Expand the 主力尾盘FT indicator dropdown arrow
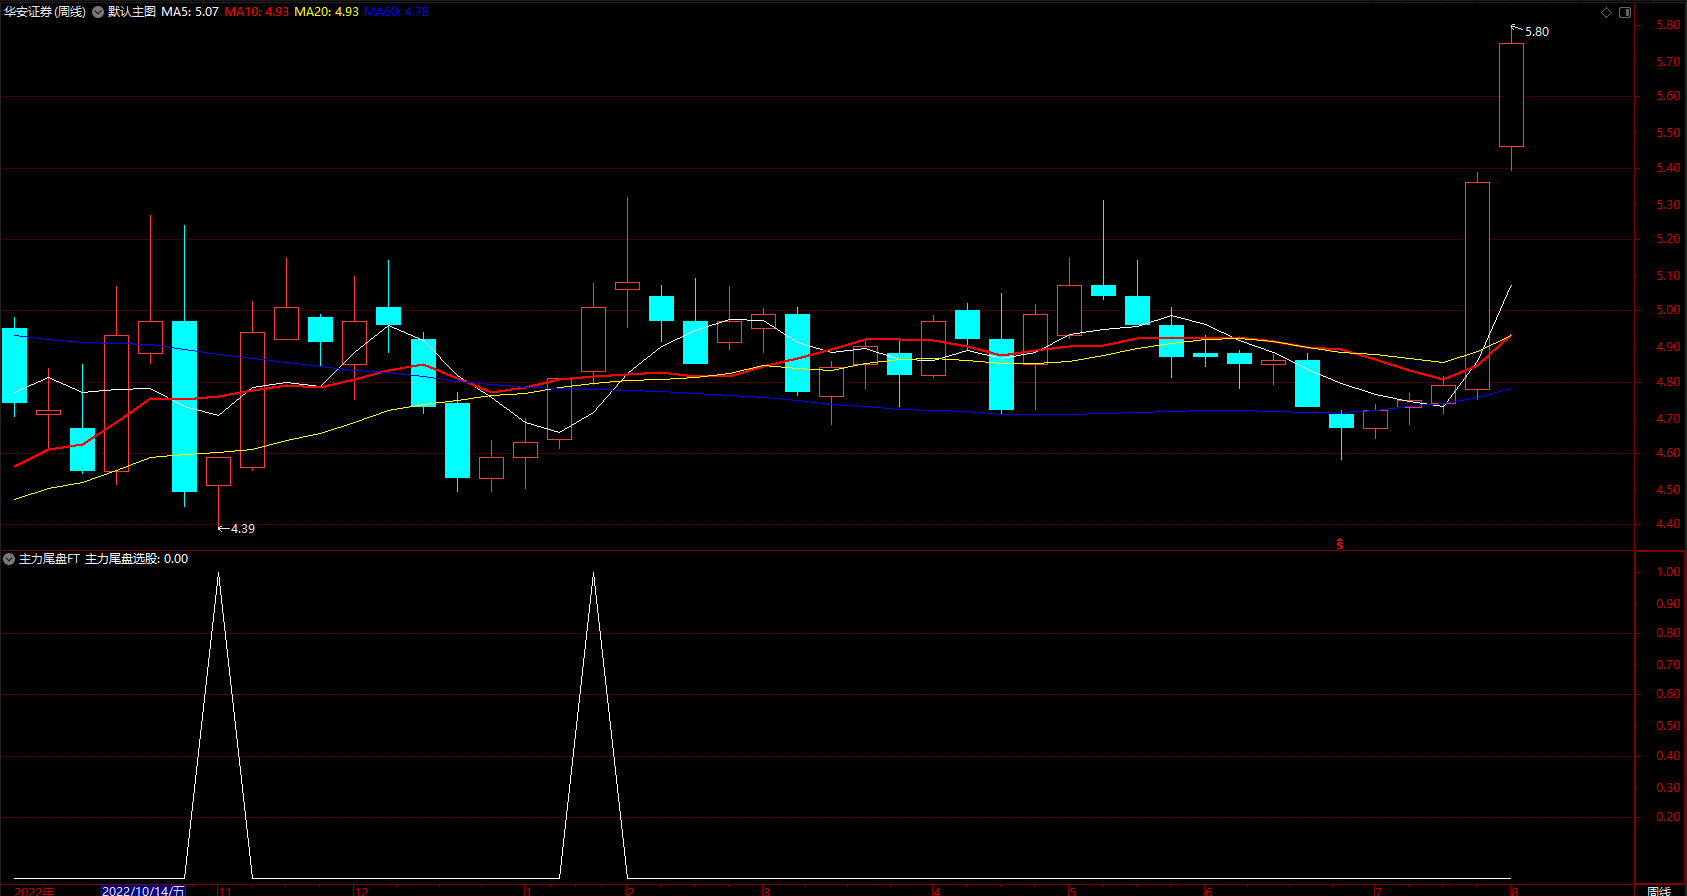Viewport: 1687px width, 896px height. point(9,559)
